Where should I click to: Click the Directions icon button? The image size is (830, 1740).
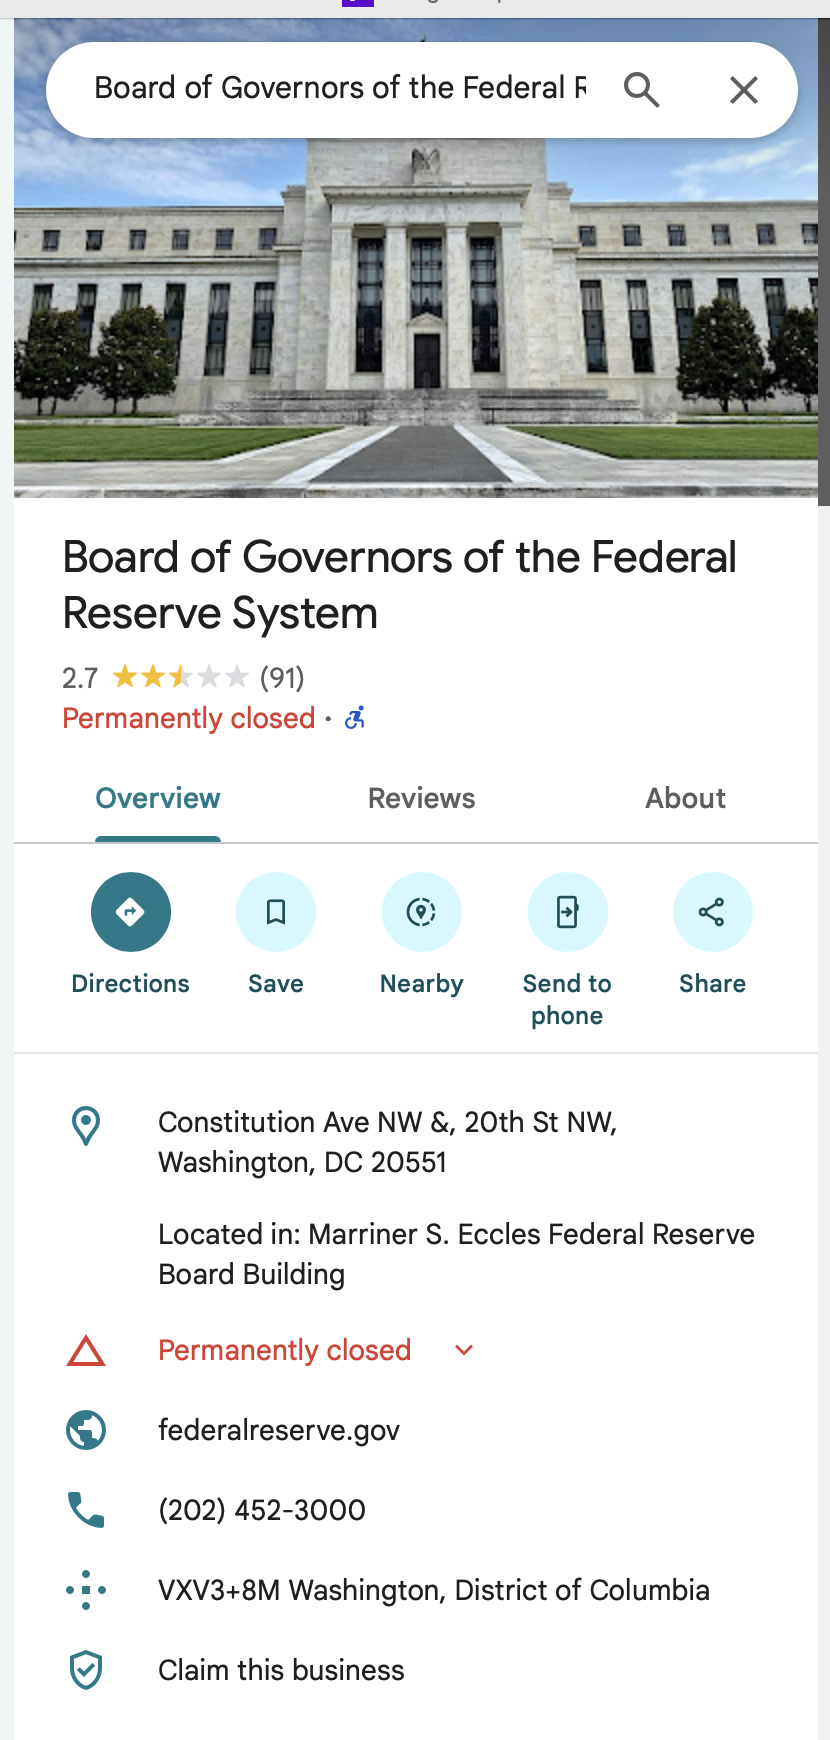pyautogui.click(x=131, y=912)
